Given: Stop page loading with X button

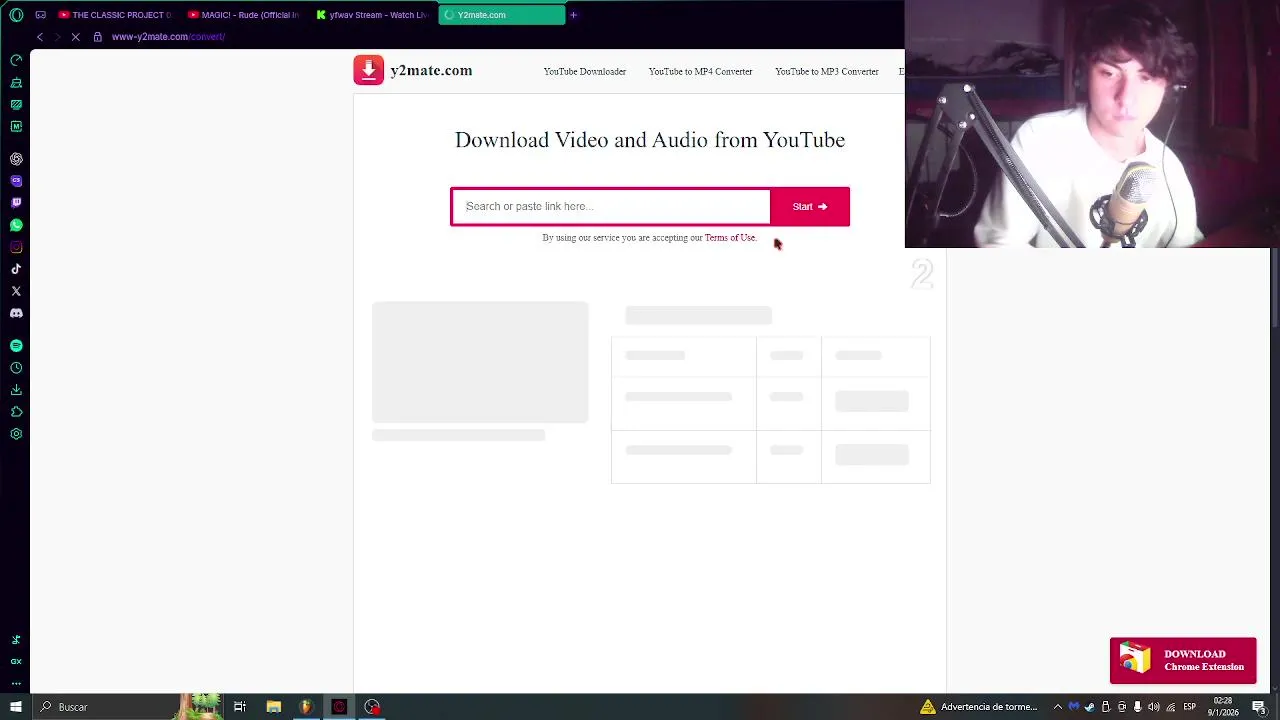Looking at the screenshot, I should (x=75, y=37).
